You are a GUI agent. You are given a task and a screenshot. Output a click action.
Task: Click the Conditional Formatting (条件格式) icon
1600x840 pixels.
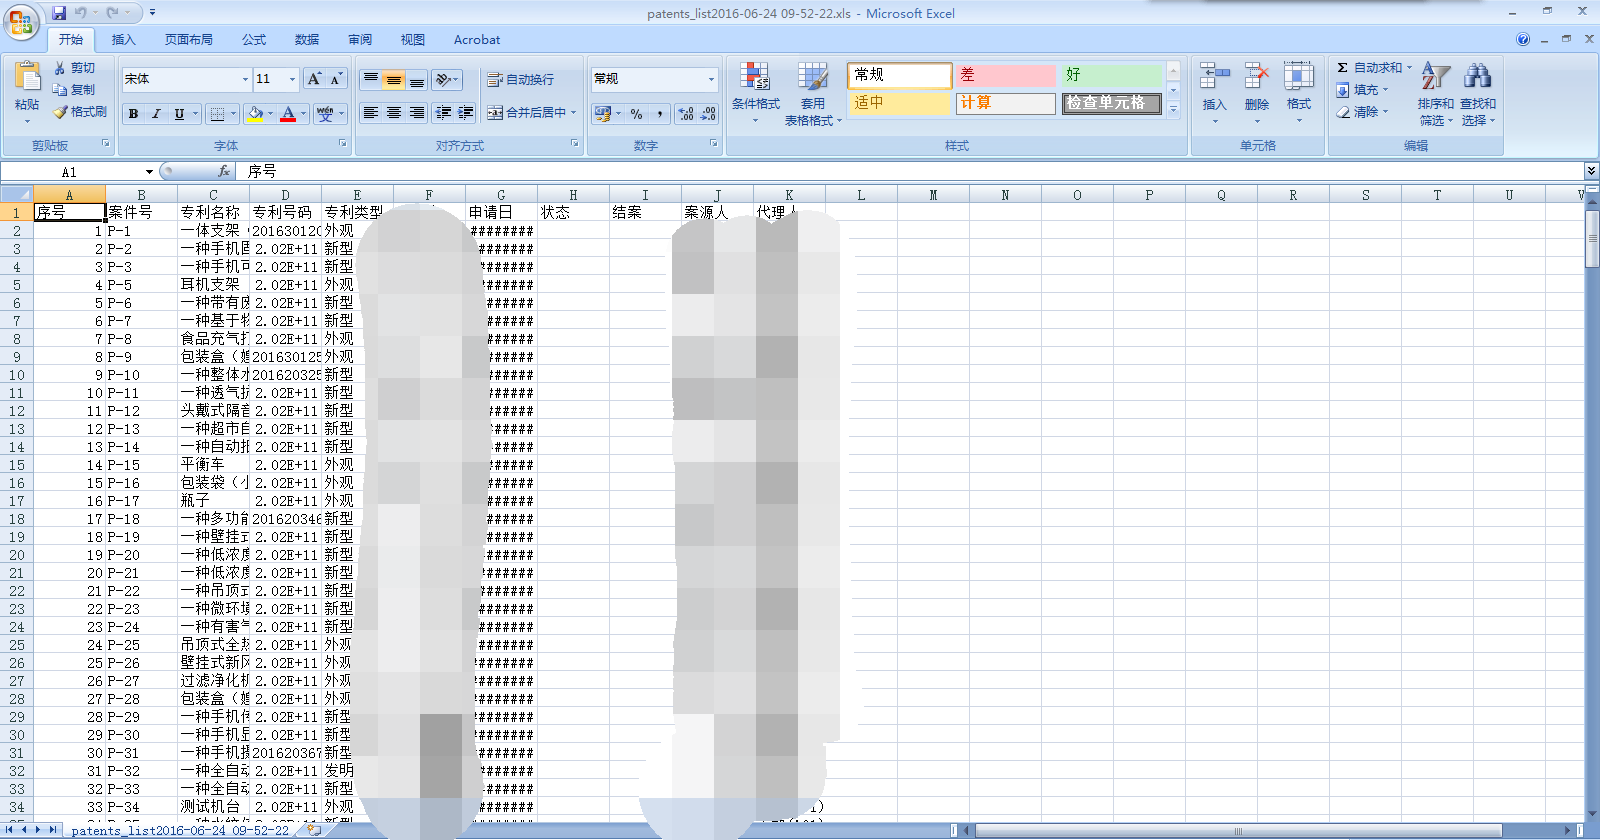pos(755,79)
